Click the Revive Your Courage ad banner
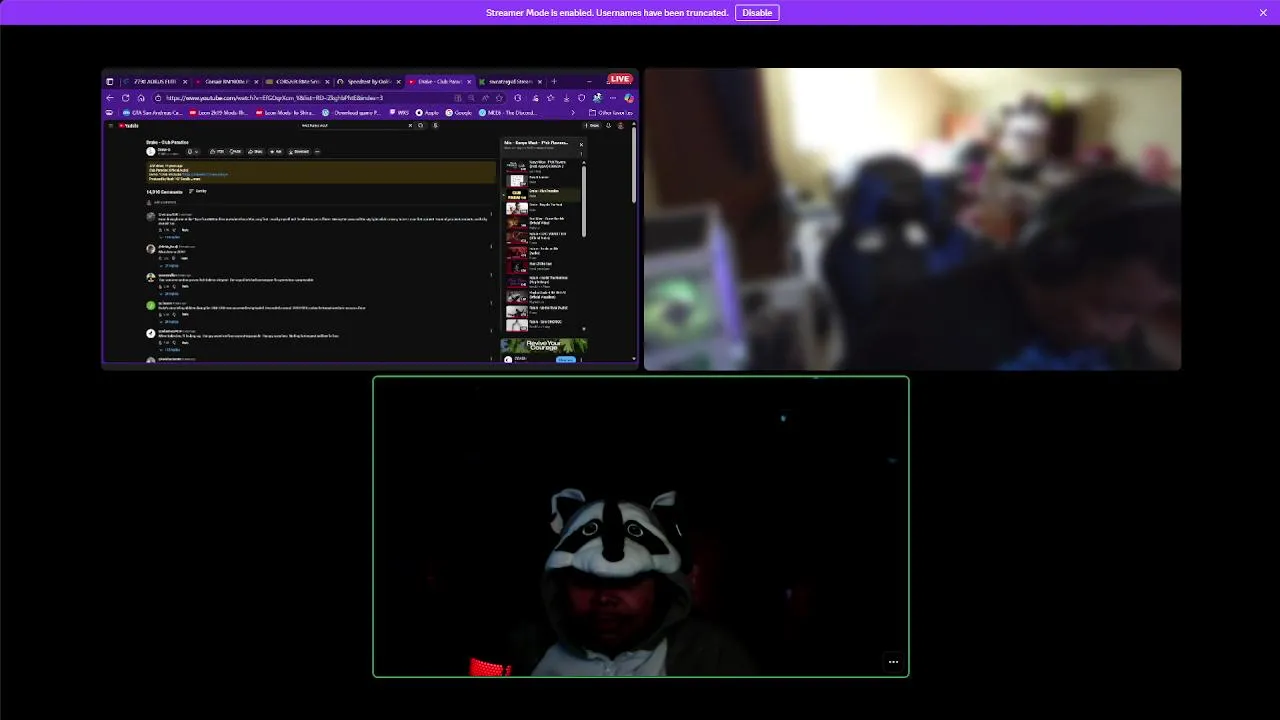 click(544, 346)
